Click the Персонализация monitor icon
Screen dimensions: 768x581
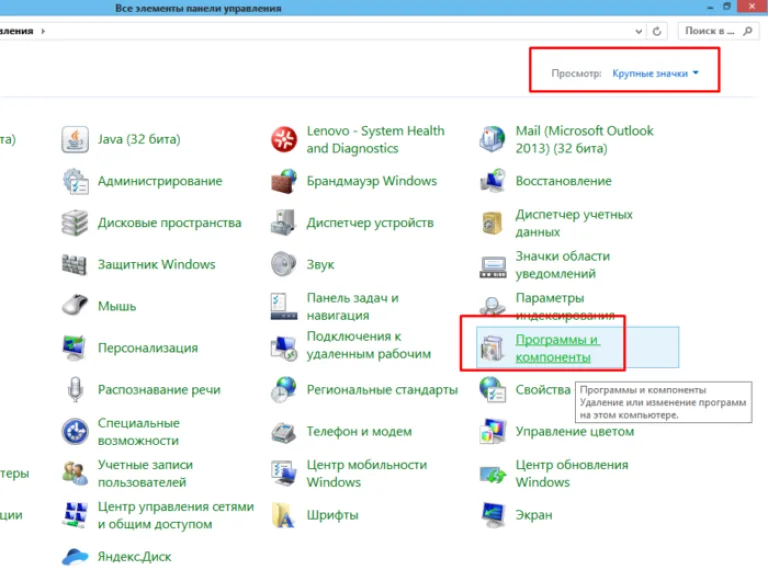coord(75,348)
